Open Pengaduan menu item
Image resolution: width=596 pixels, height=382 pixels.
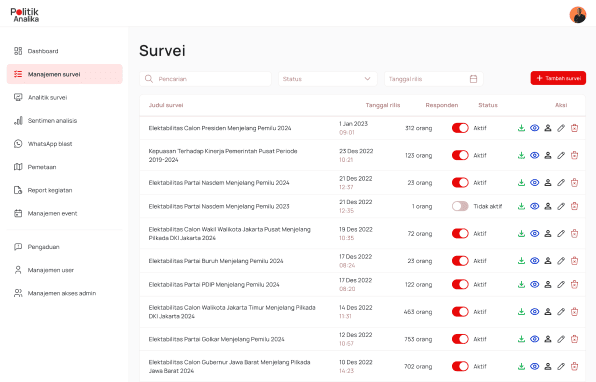[65, 247]
